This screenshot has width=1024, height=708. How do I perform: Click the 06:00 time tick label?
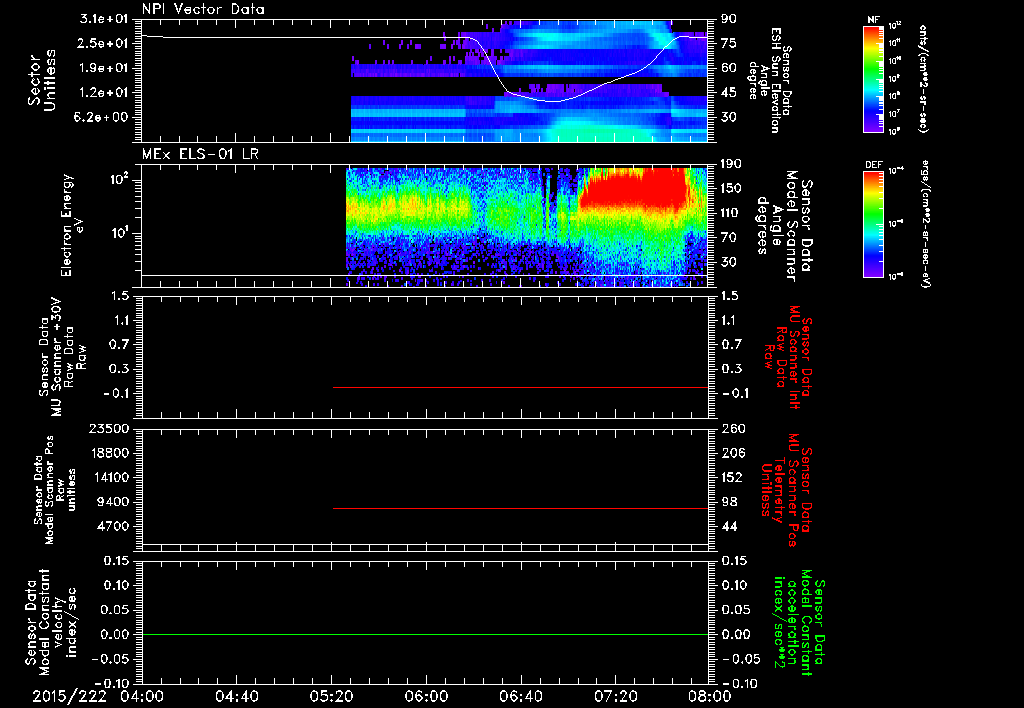point(426,696)
